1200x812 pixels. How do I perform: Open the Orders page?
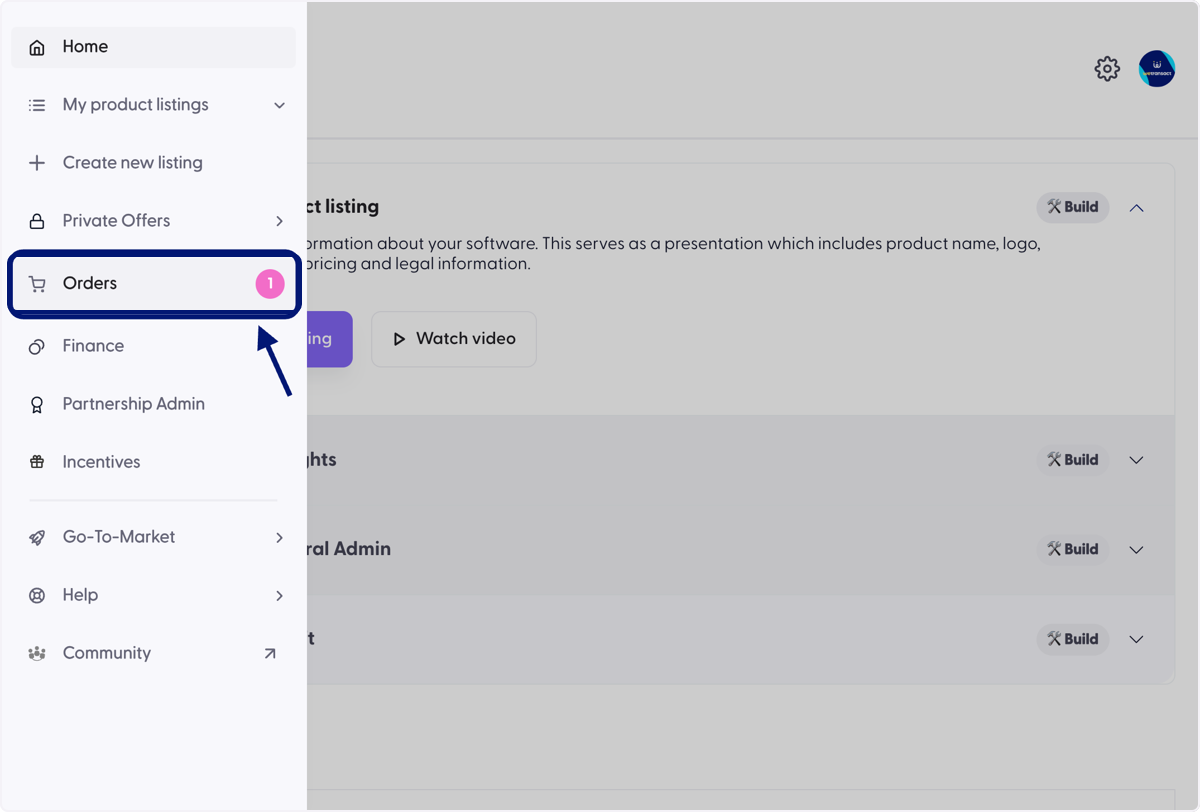(x=153, y=284)
